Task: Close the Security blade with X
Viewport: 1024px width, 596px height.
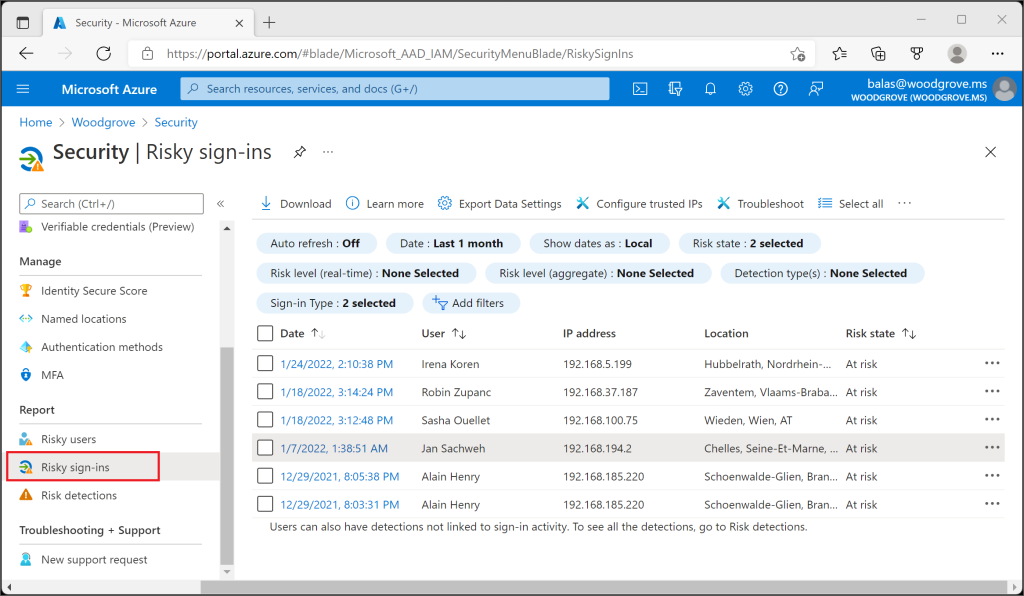Action: tap(990, 152)
